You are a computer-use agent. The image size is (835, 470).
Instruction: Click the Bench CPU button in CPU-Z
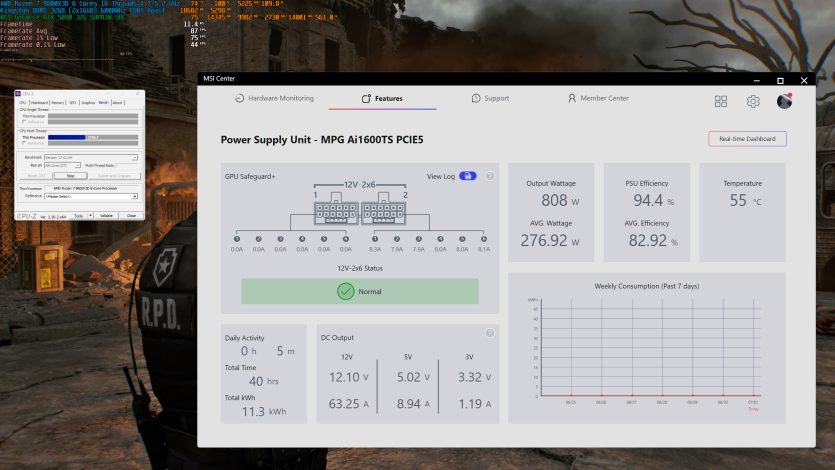coord(36,176)
